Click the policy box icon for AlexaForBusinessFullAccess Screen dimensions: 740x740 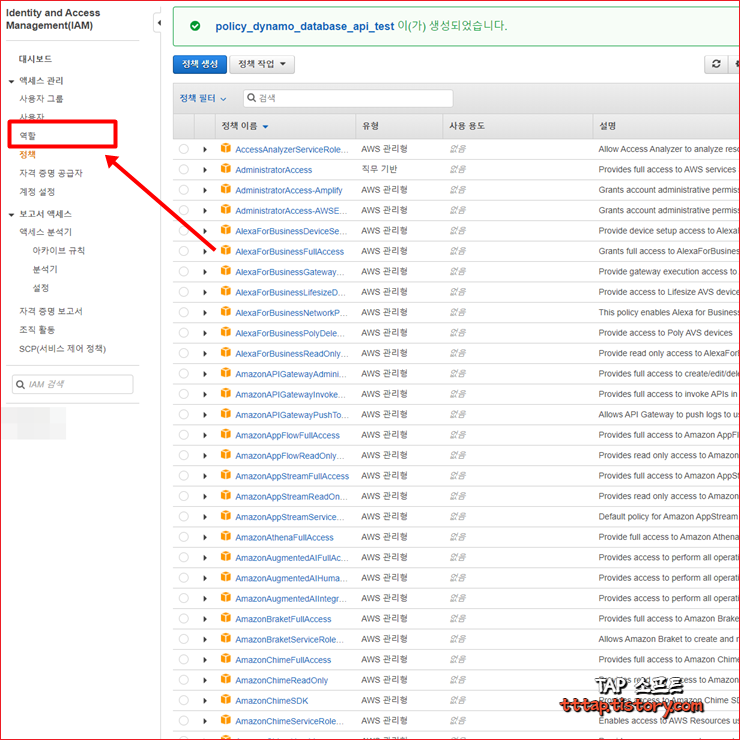click(x=226, y=250)
